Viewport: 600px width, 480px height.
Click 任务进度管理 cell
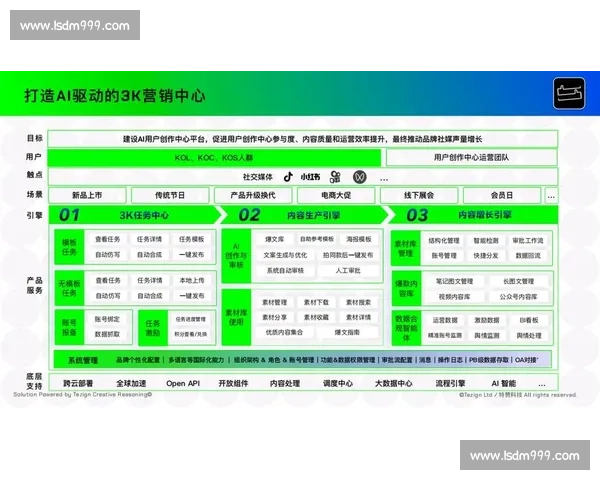[191, 319]
